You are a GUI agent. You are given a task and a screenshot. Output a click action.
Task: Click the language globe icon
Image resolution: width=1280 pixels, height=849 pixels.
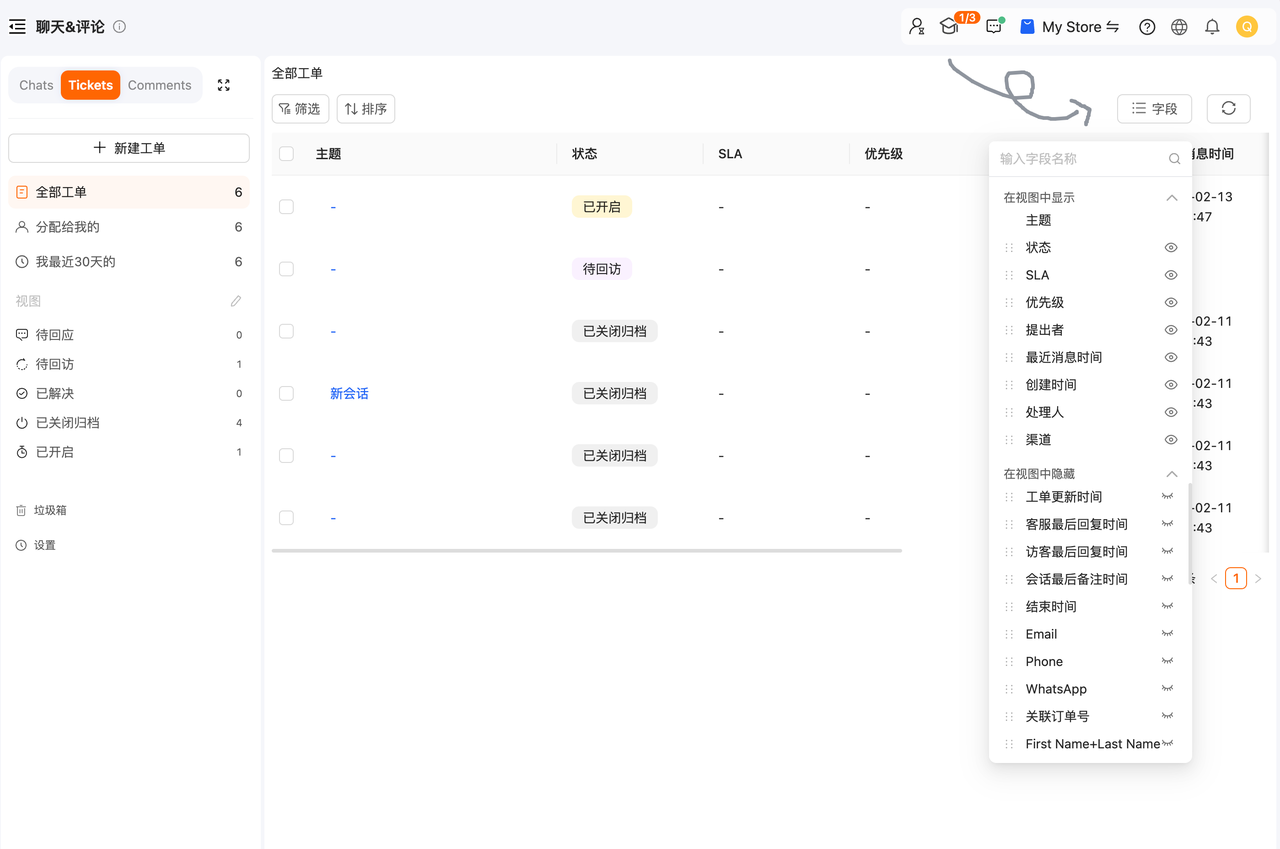pos(1179,27)
